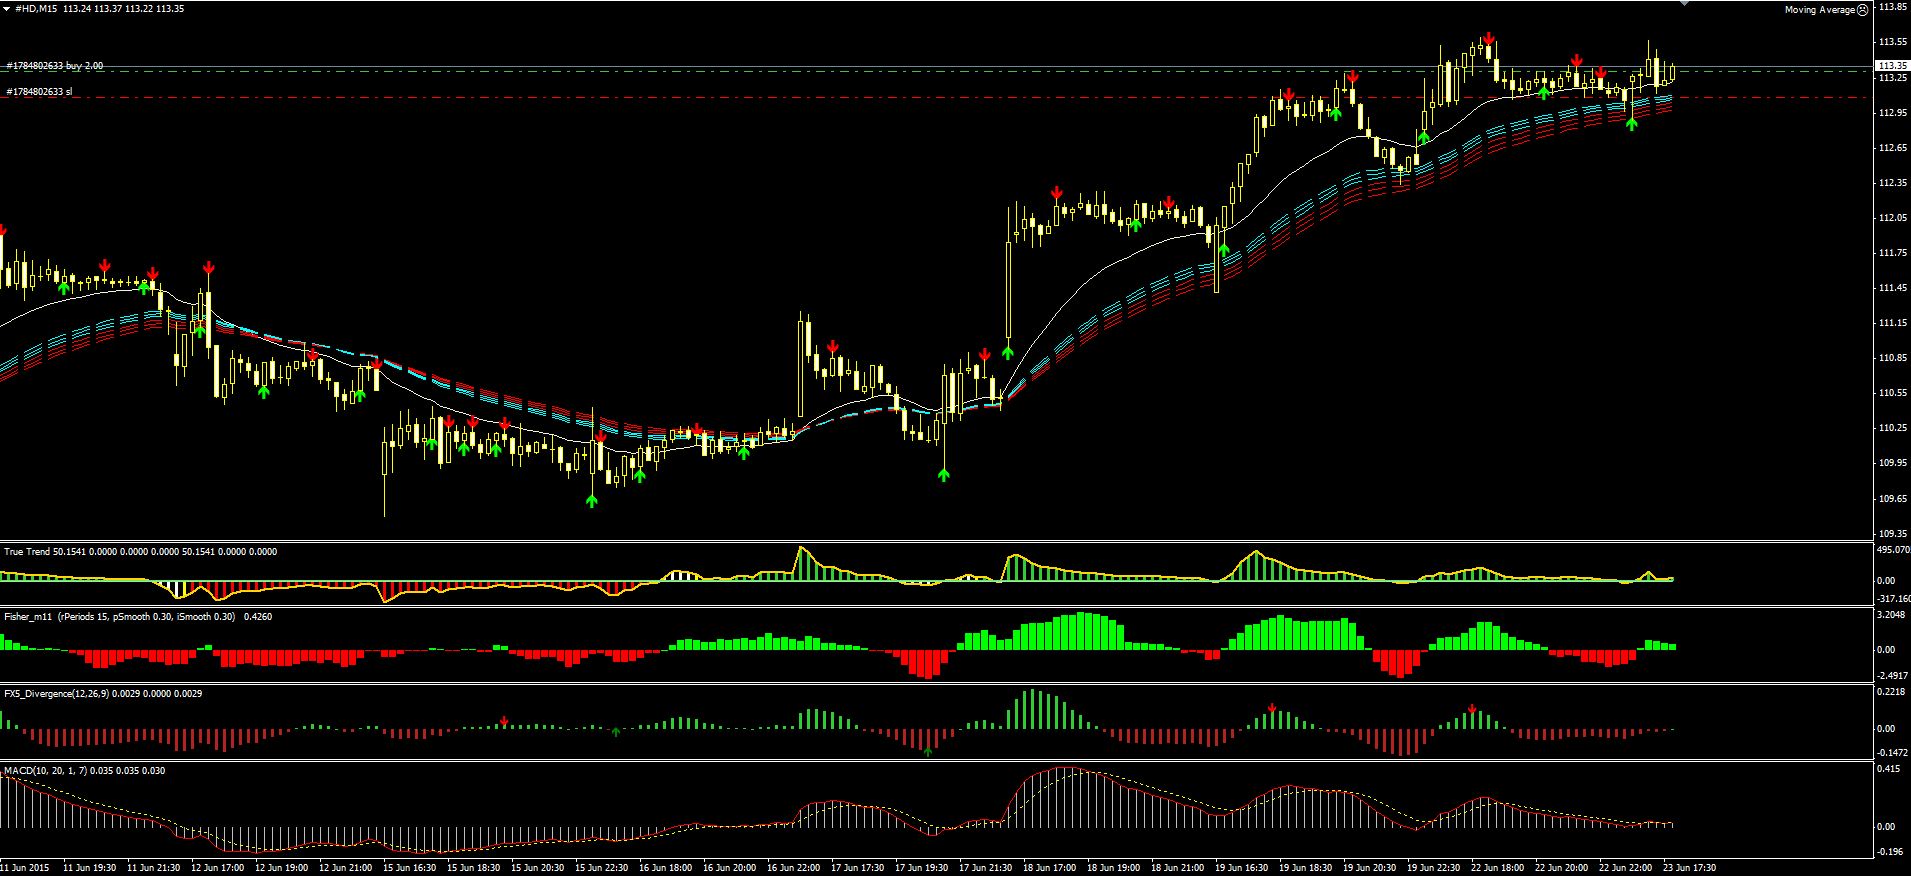Click the Fisher_m11 indicator label
1911x876 pixels.
click(x=28, y=617)
